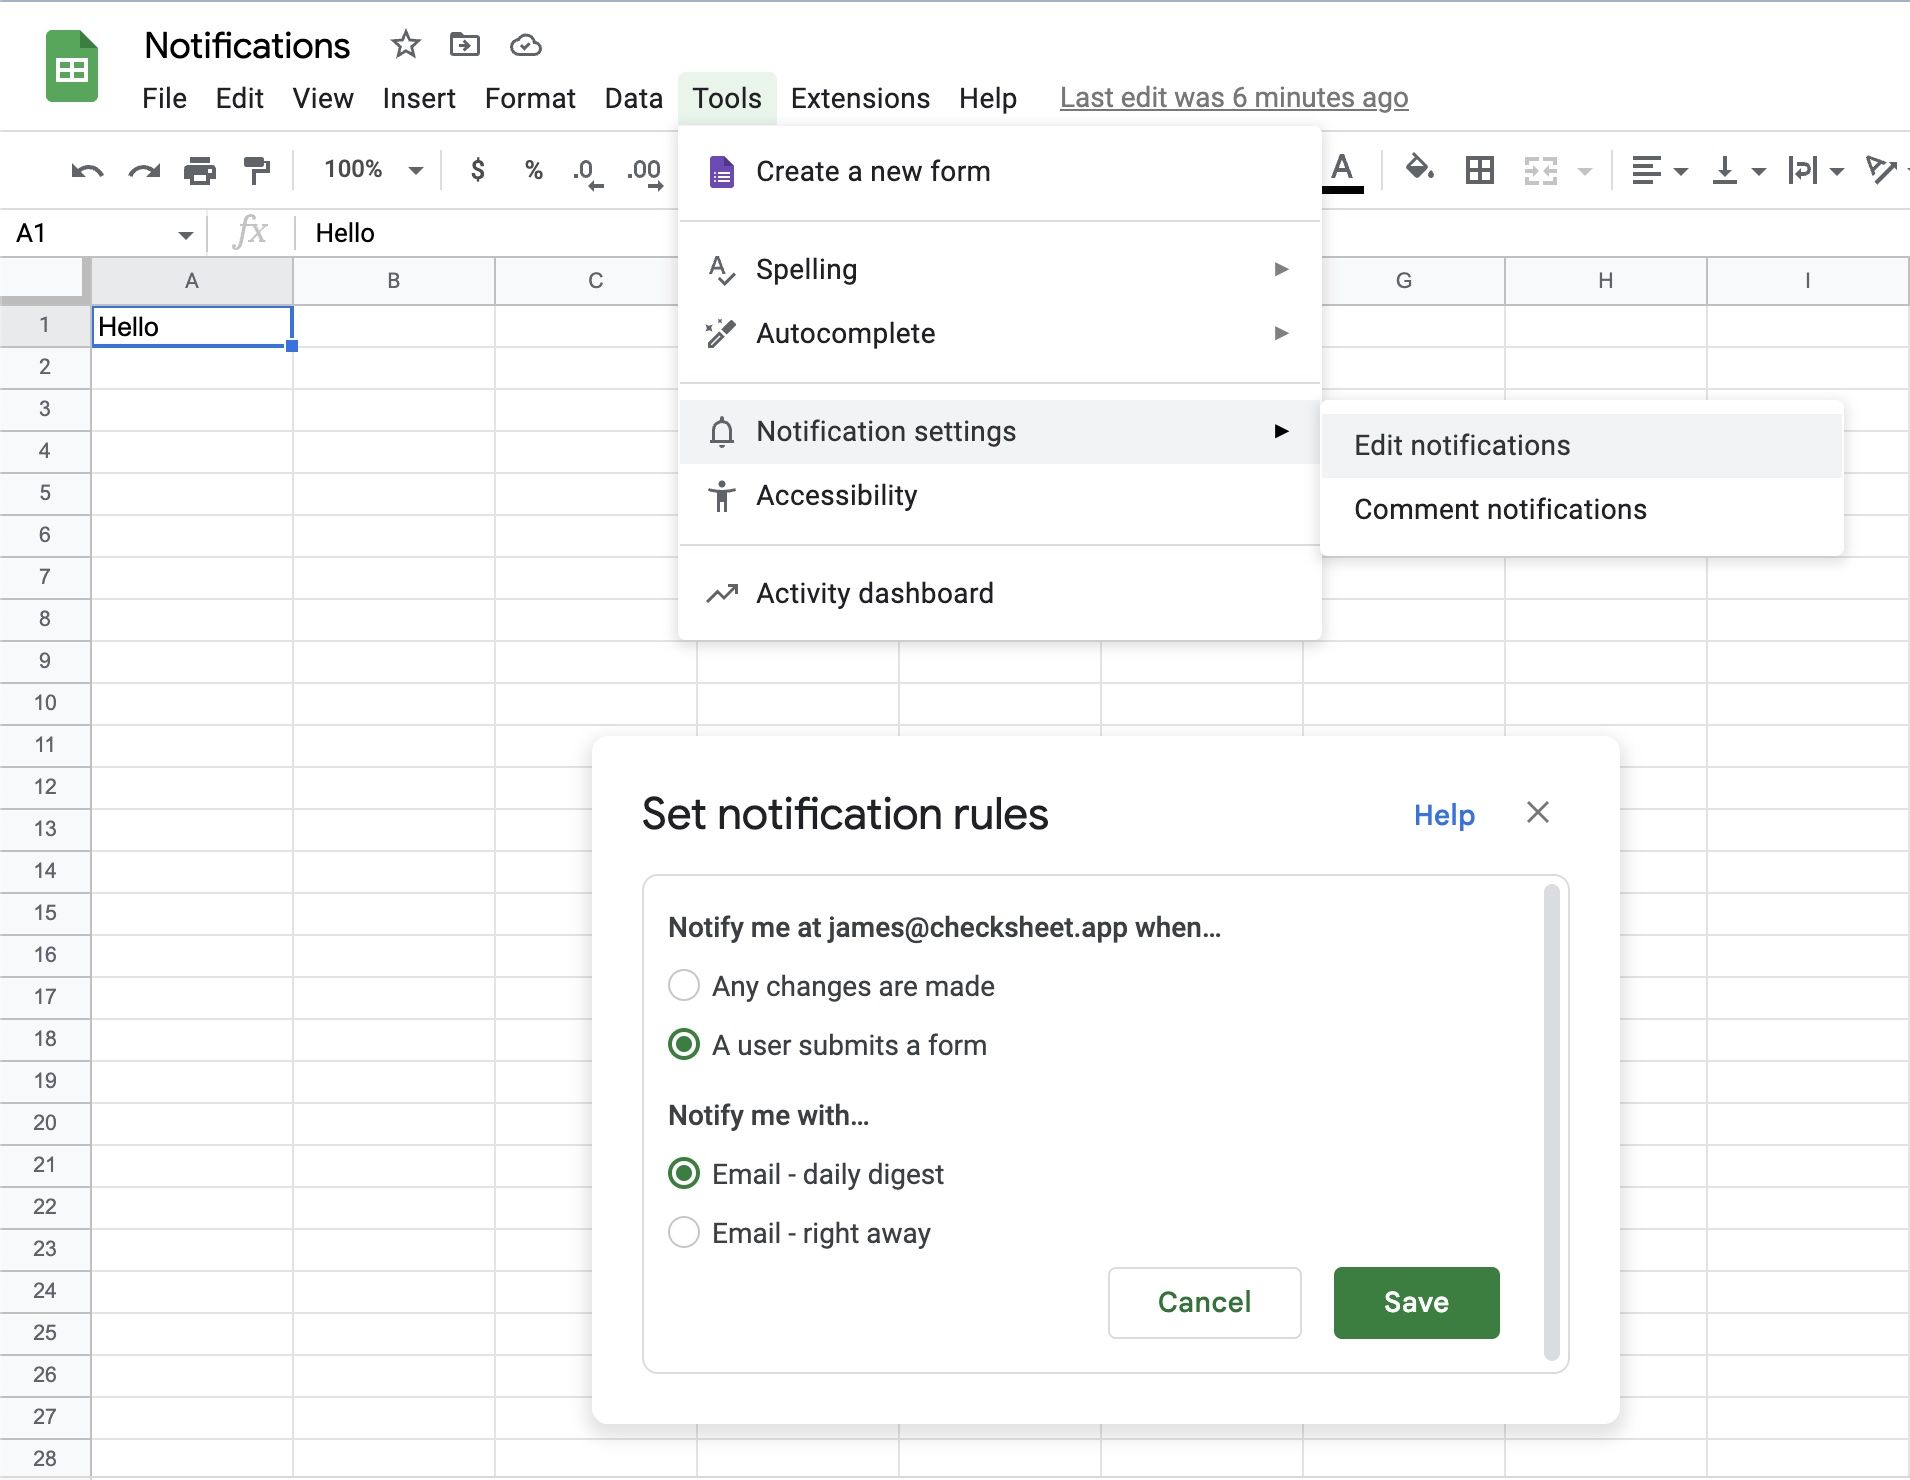Choose 'Email - daily digest' option

pyautogui.click(x=684, y=1173)
